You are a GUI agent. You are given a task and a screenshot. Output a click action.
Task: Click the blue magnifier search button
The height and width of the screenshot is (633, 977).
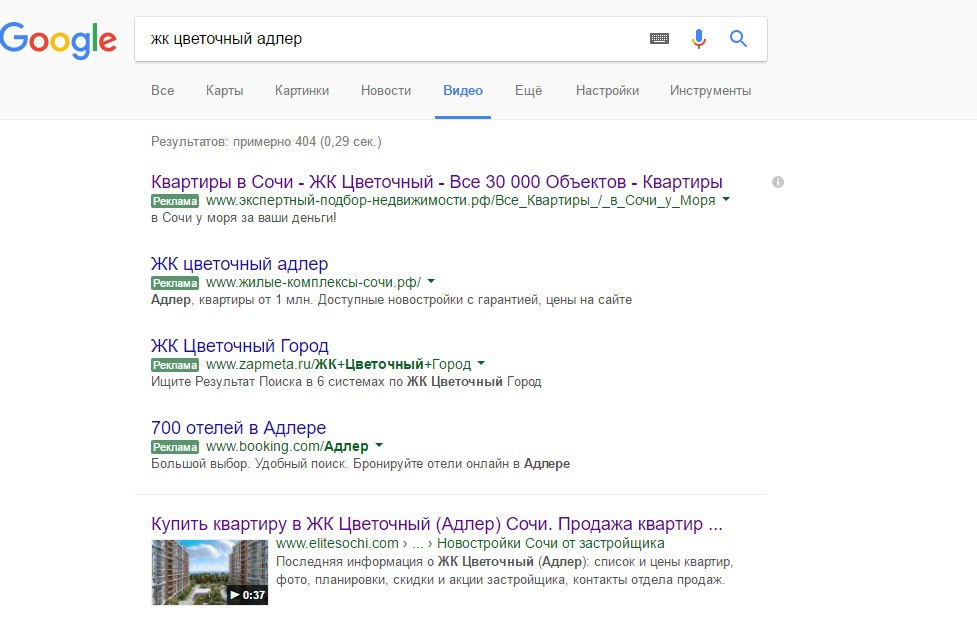[x=738, y=39]
